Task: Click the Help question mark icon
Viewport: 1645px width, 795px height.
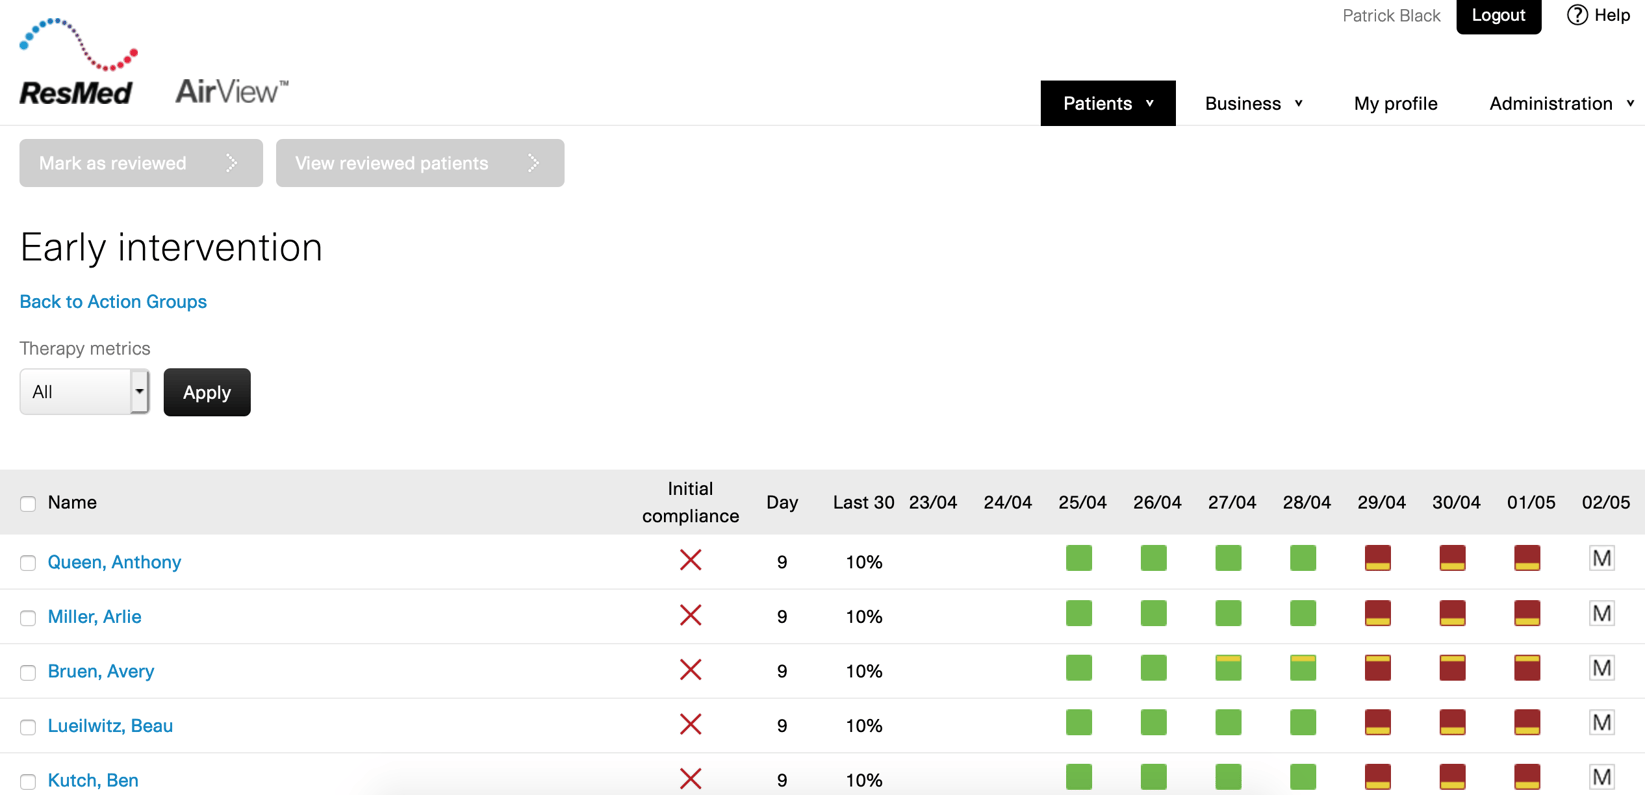Action: (1576, 15)
